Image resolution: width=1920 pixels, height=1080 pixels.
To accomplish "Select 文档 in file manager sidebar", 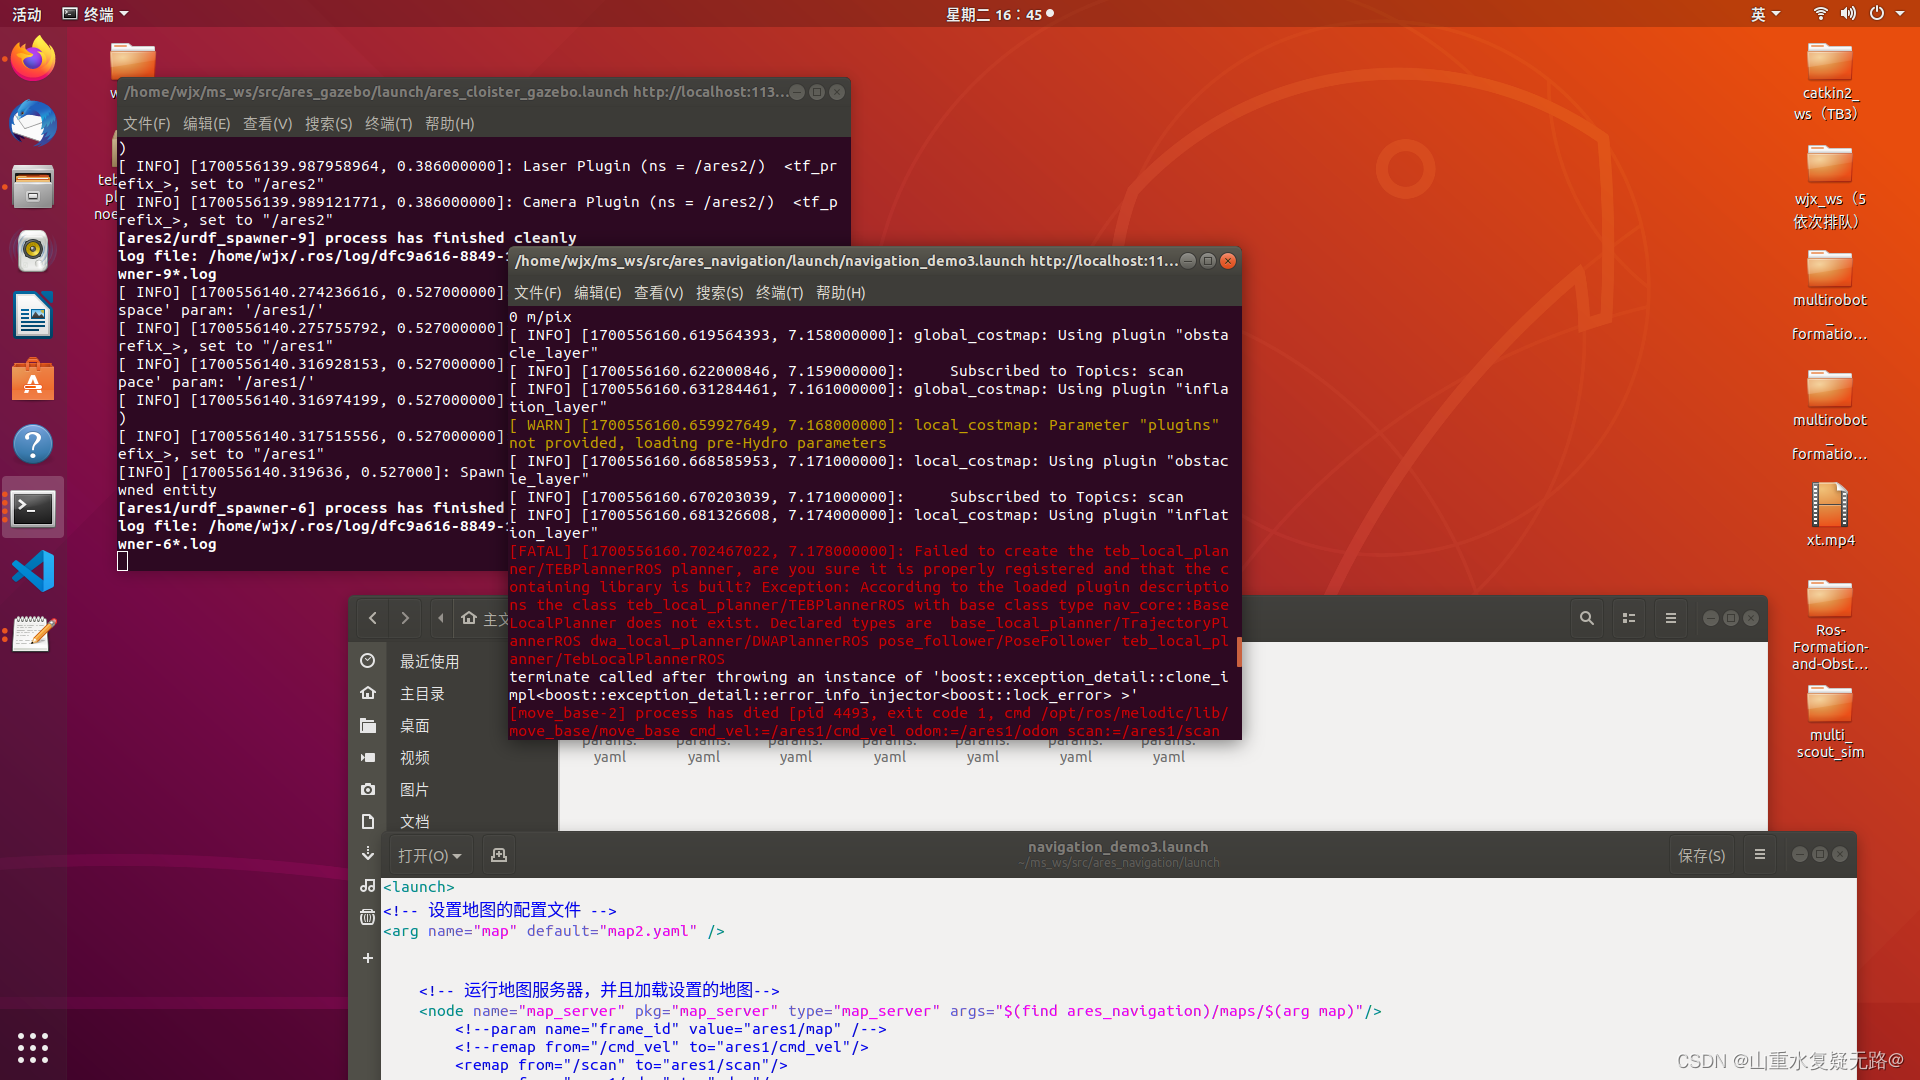I will (x=414, y=821).
